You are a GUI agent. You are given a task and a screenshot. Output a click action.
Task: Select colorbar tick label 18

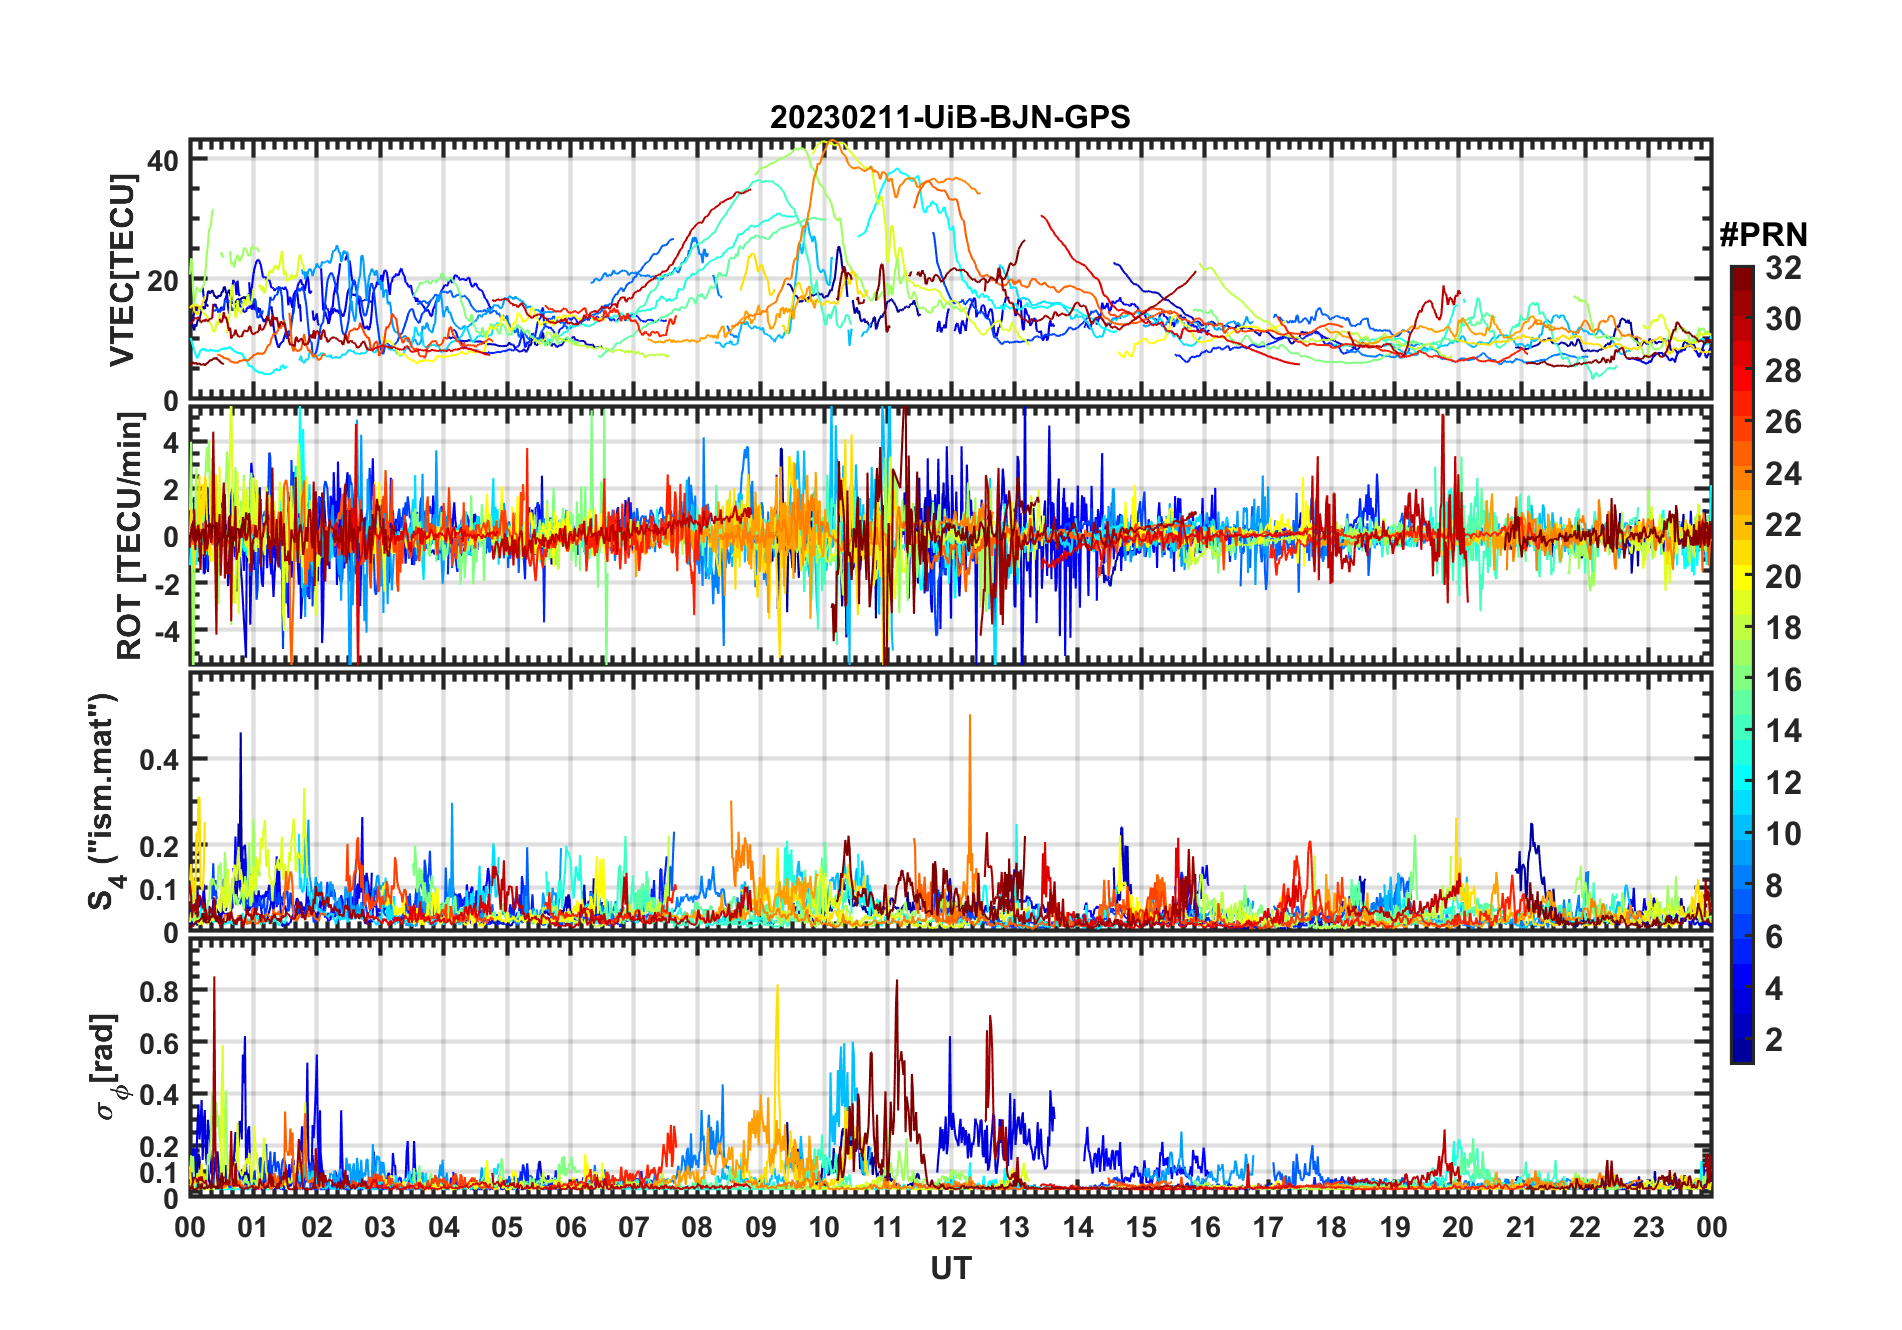(x=1783, y=628)
